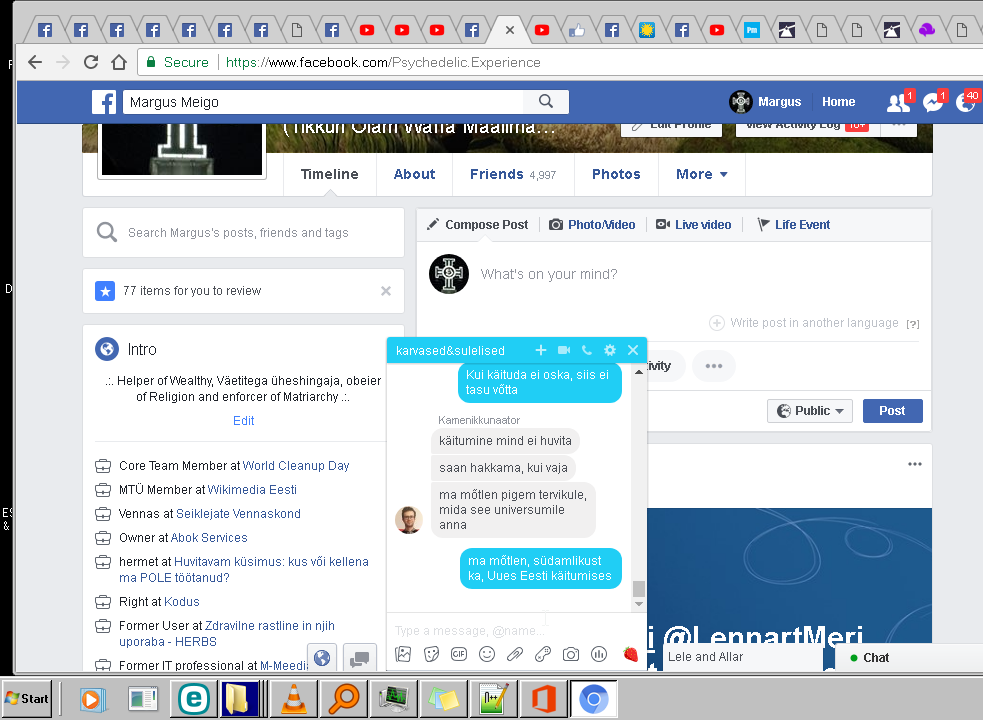
Task: Click the three dots on the post card
Action: 915,464
